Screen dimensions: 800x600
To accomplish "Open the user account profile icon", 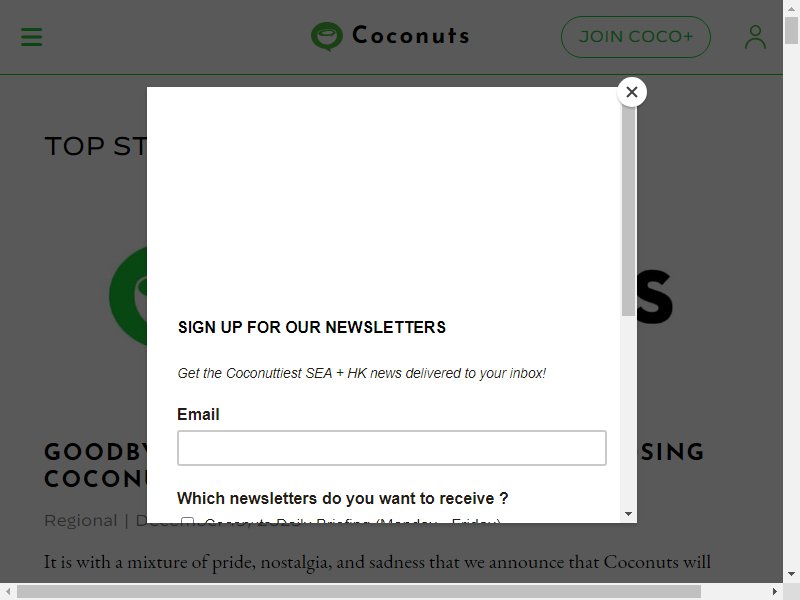I will point(755,37).
